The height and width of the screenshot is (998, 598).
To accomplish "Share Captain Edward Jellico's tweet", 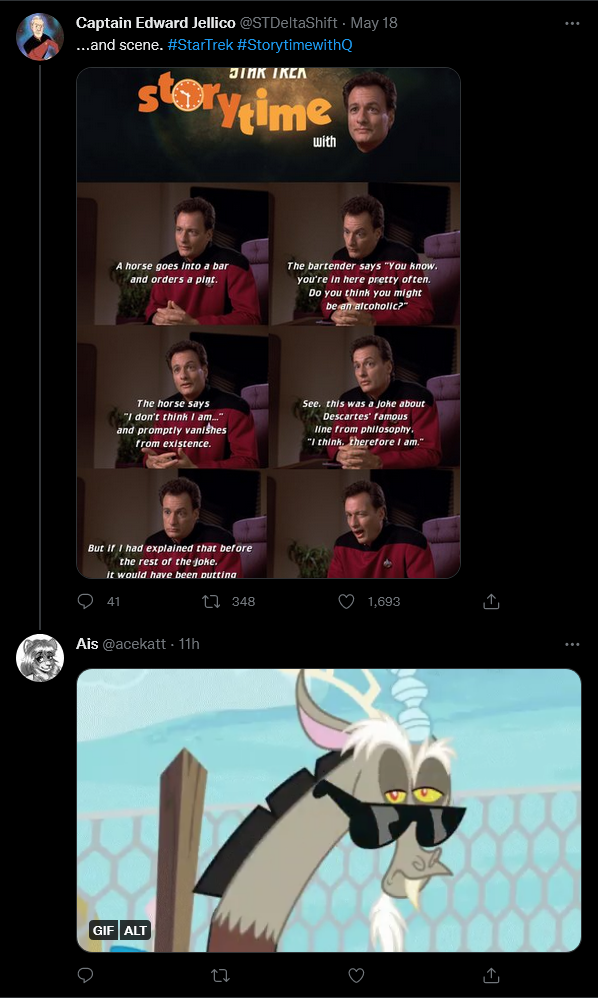I will pyautogui.click(x=491, y=601).
